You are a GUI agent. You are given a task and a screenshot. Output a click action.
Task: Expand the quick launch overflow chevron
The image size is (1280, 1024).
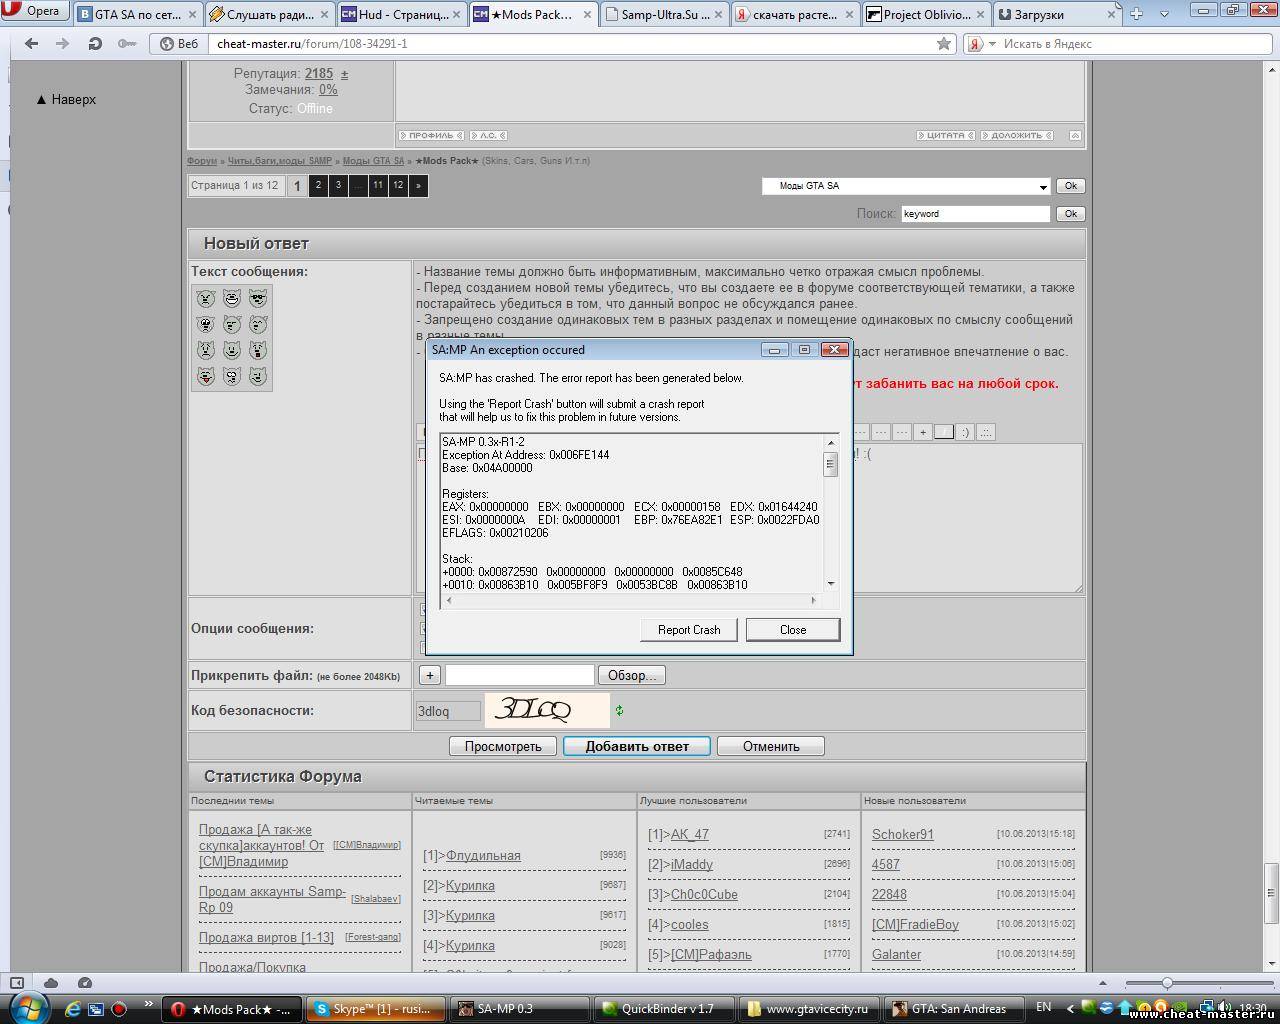150,1003
